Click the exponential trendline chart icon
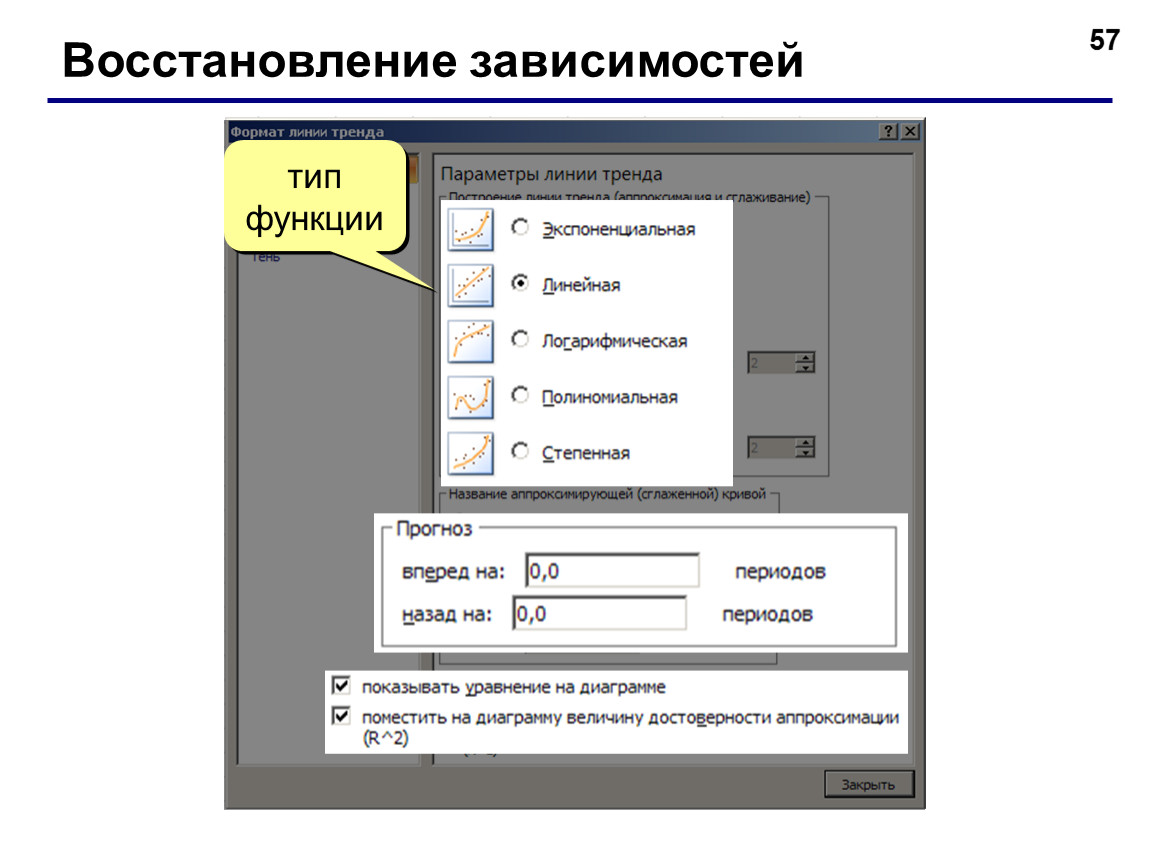The width and height of the screenshot is (1150, 864). click(470, 229)
